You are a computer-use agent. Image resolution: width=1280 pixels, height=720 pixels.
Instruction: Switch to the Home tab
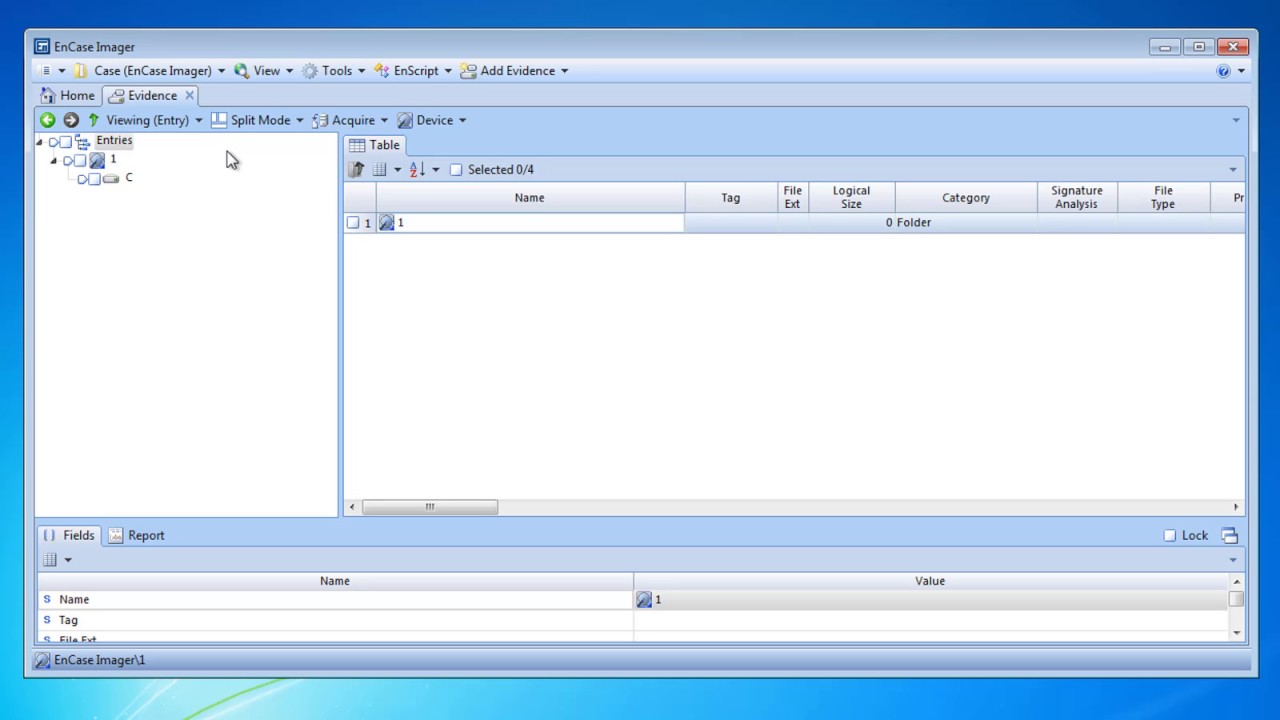[x=68, y=96]
